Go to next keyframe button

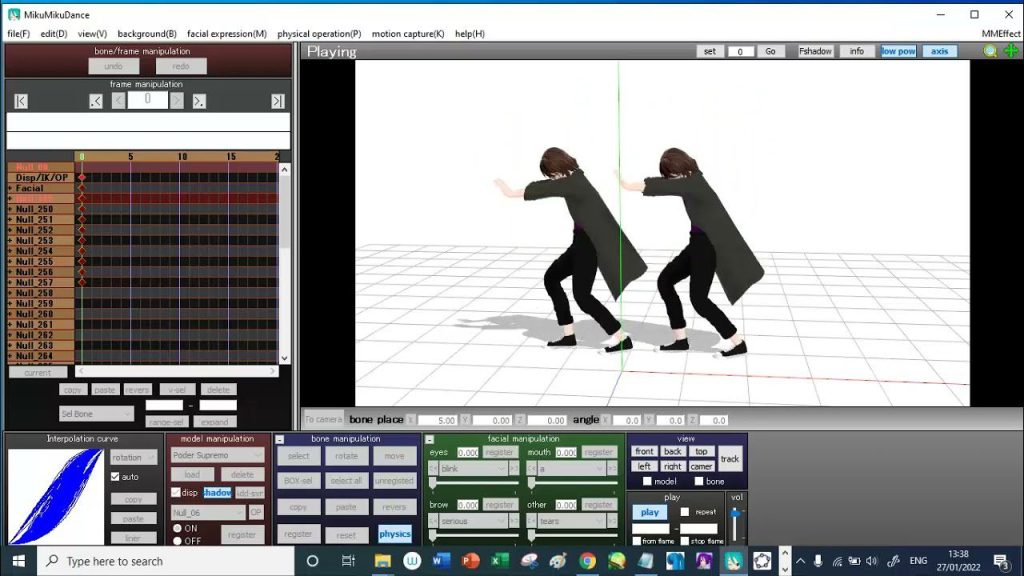pos(199,101)
